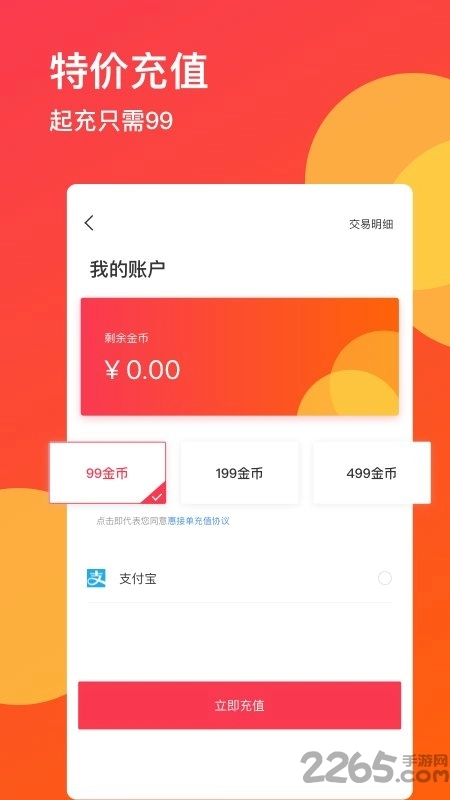Choose the 199金币 recharge amount
The width and height of the screenshot is (450, 800).
point(240,472)
